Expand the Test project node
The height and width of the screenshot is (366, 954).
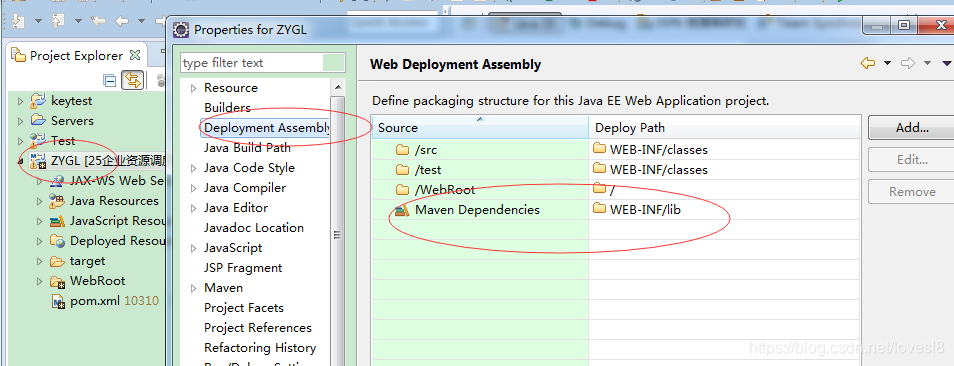click(21, 141)
